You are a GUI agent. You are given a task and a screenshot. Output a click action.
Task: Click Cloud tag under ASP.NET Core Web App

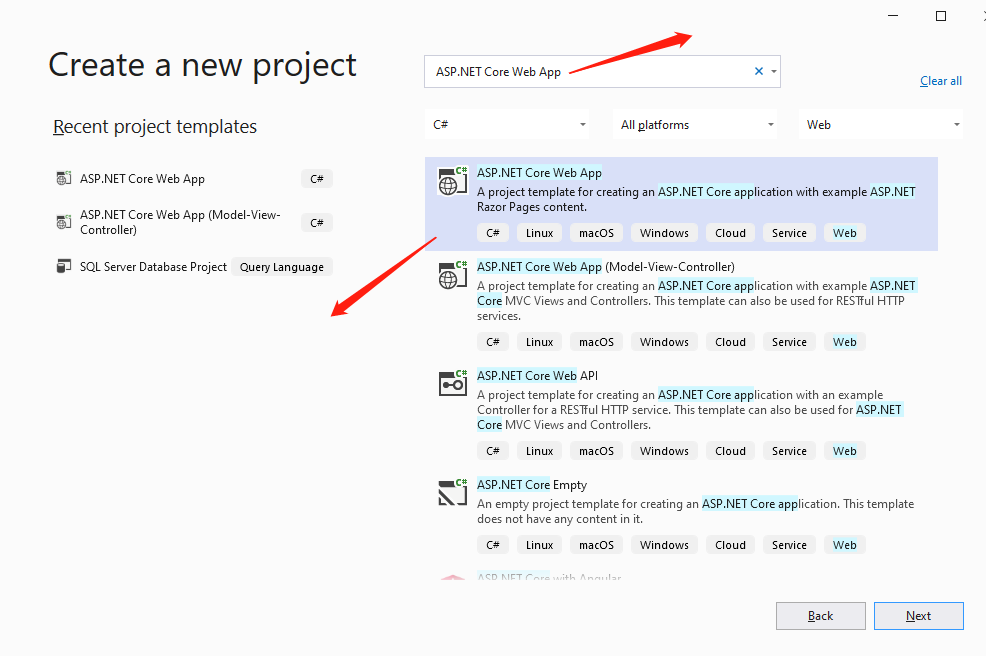[730, 233]
